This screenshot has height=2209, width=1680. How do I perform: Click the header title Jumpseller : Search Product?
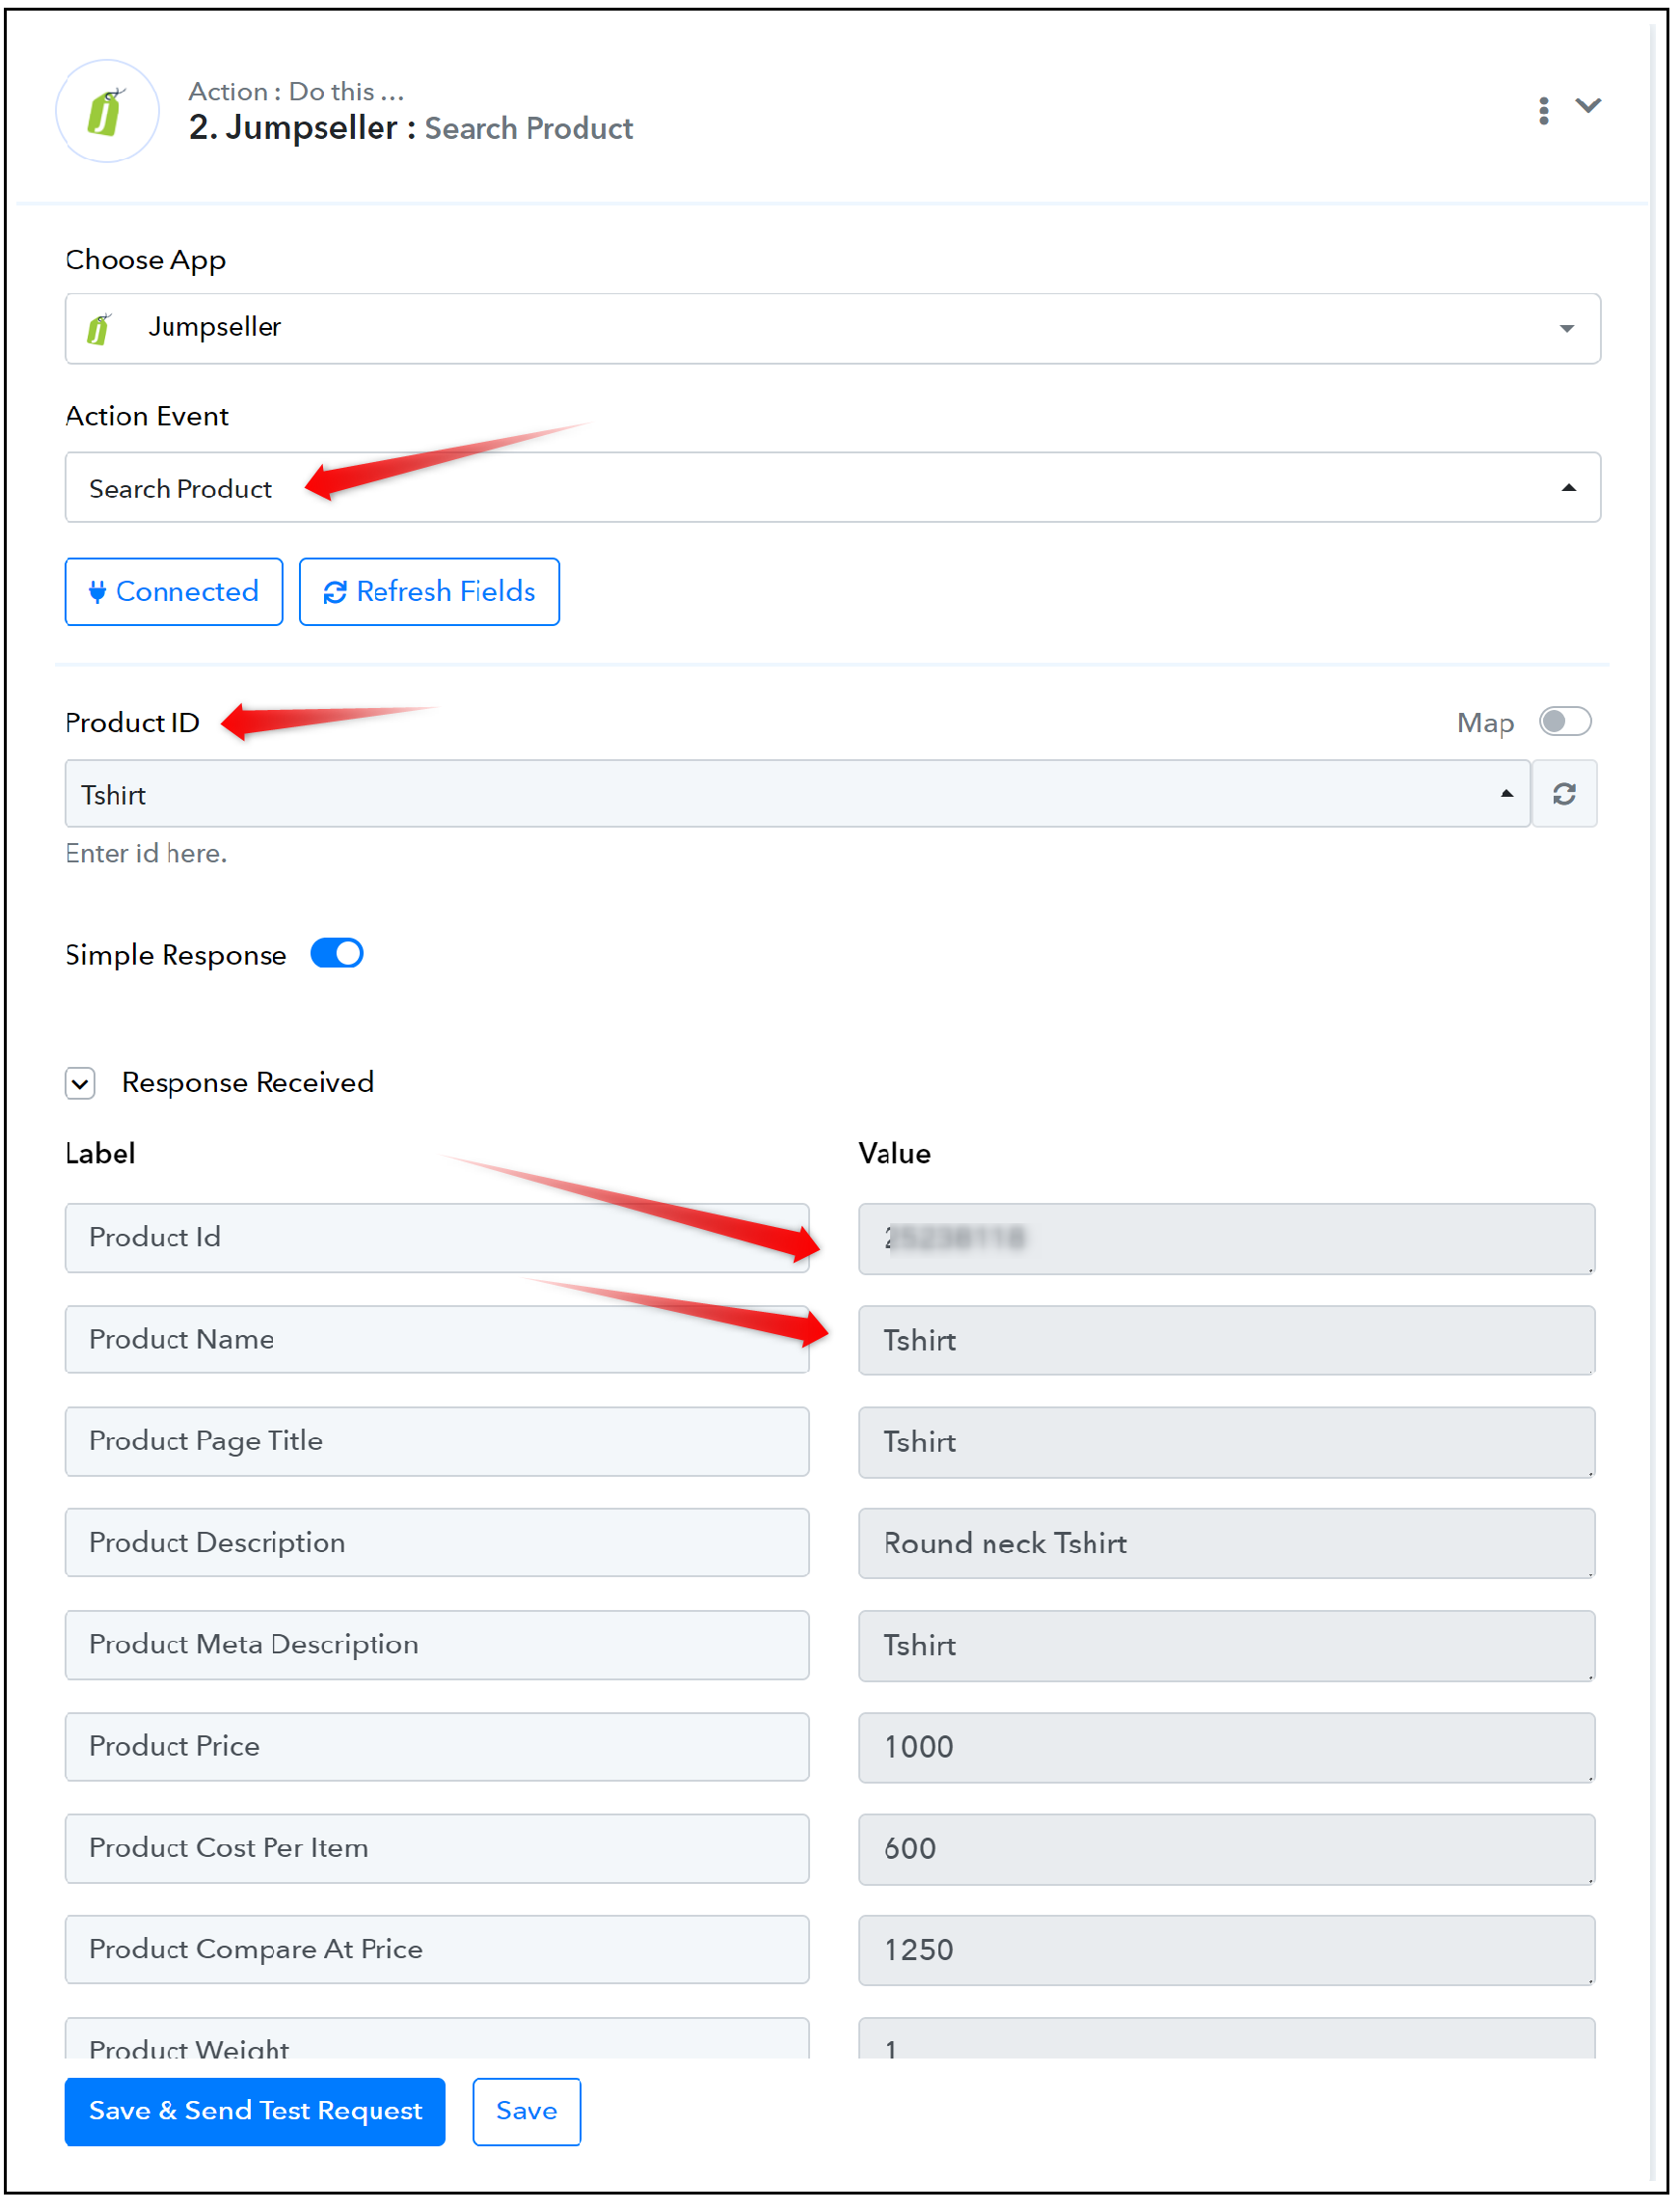click(x=411, y=128)
